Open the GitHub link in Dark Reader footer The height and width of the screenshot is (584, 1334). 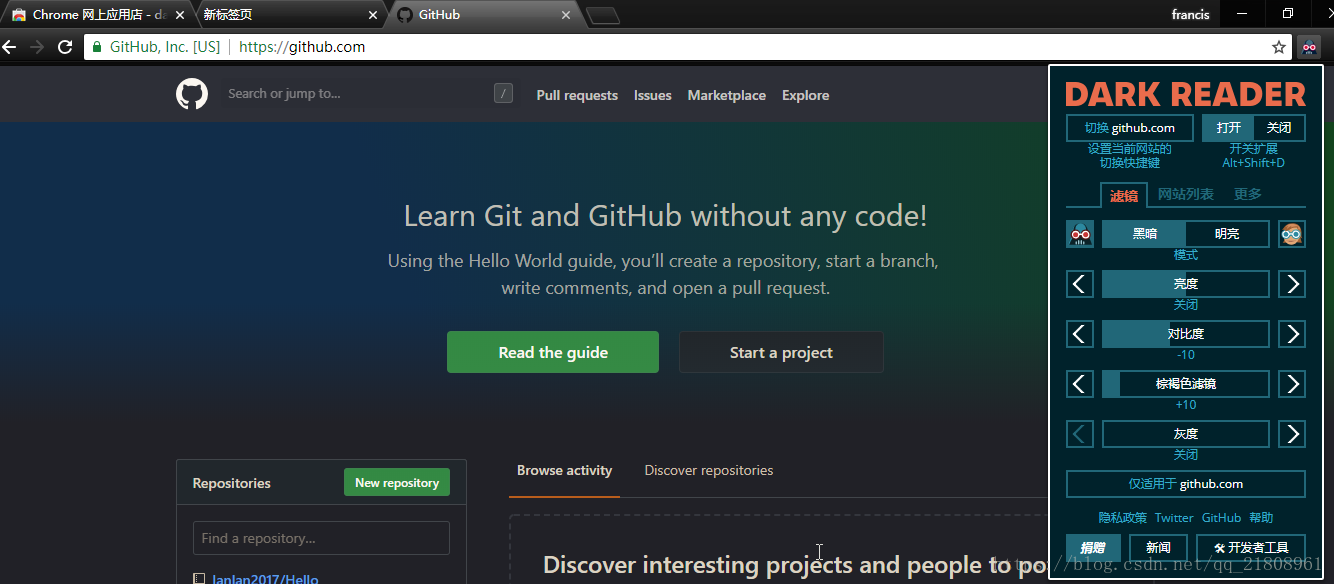click(x=1221, y=518)
